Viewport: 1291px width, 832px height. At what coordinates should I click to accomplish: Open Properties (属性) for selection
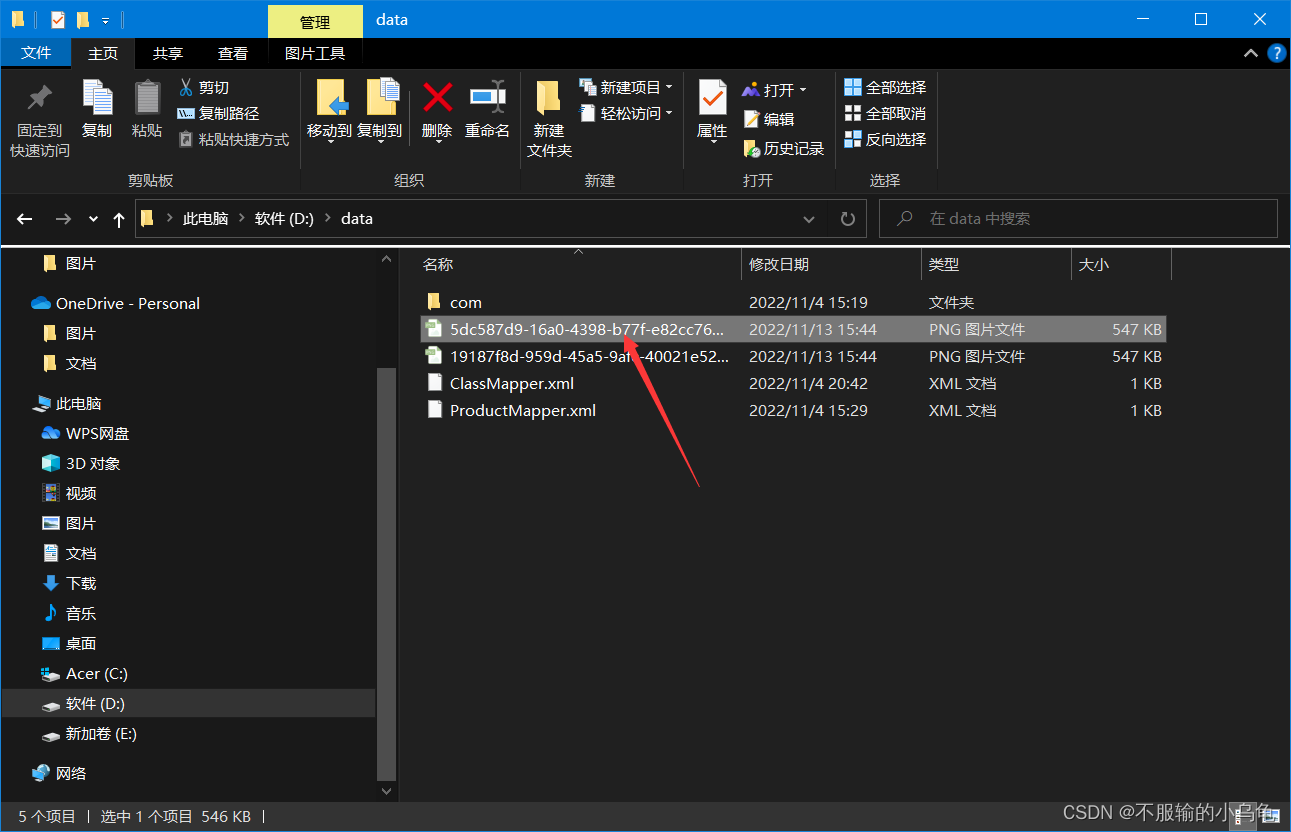pyautogui.click(x=712, y=111)
